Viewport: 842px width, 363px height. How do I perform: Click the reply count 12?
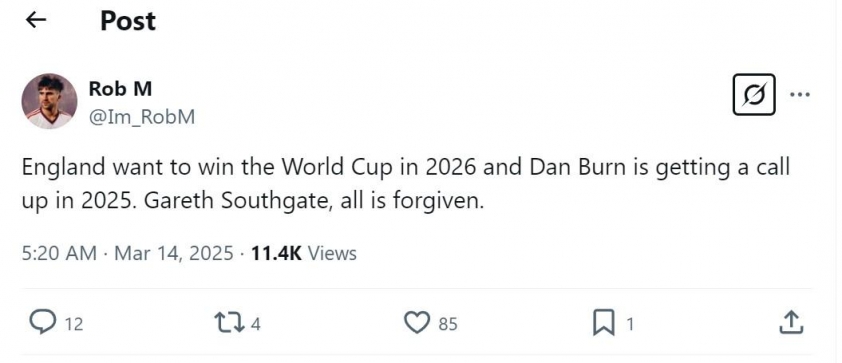coord(74,324)
